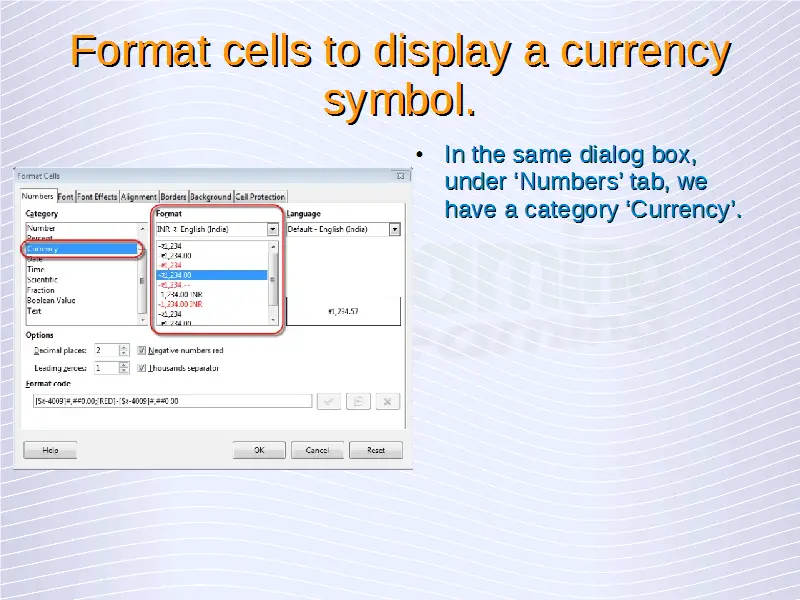Switch to the Borders tab
800x600 pixels.
(174, 197)
